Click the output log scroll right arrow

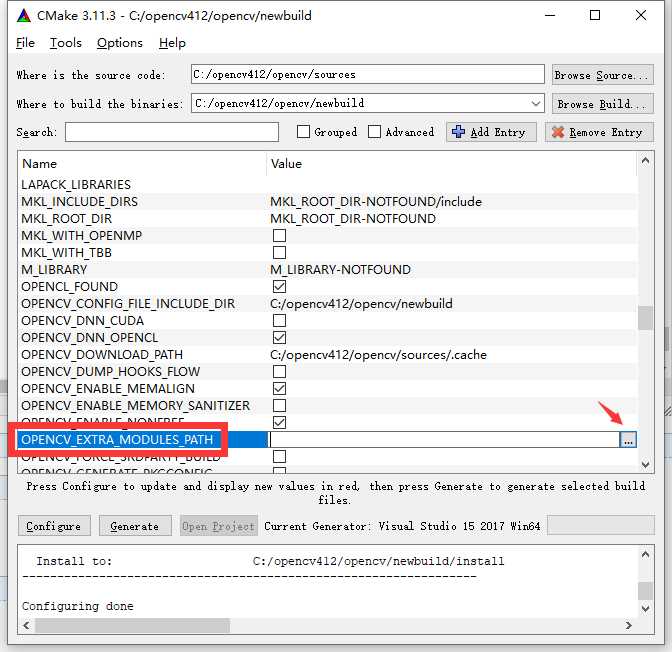628,625
